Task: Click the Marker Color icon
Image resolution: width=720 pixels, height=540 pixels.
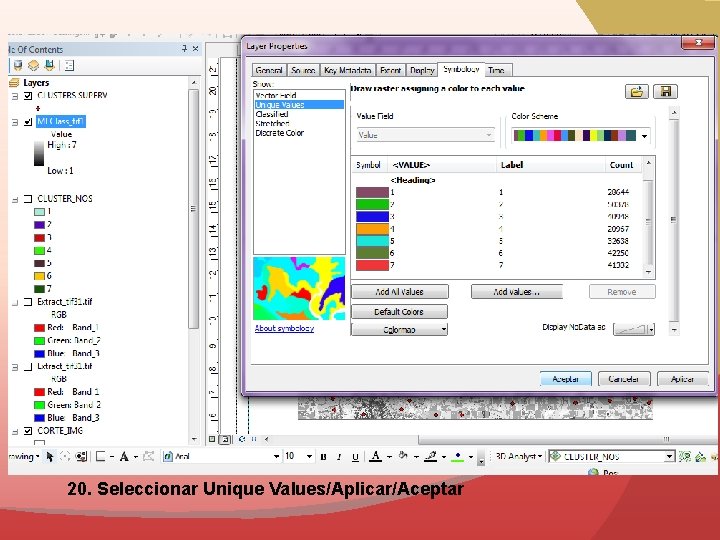Action: [457, 456]
